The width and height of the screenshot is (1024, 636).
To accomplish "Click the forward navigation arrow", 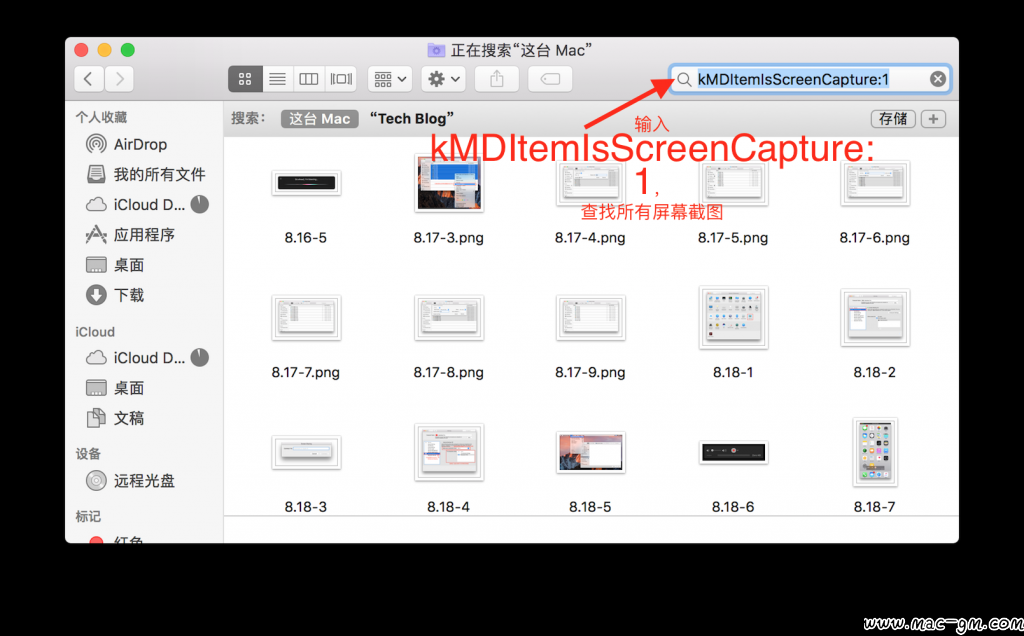I will (119, 79).
